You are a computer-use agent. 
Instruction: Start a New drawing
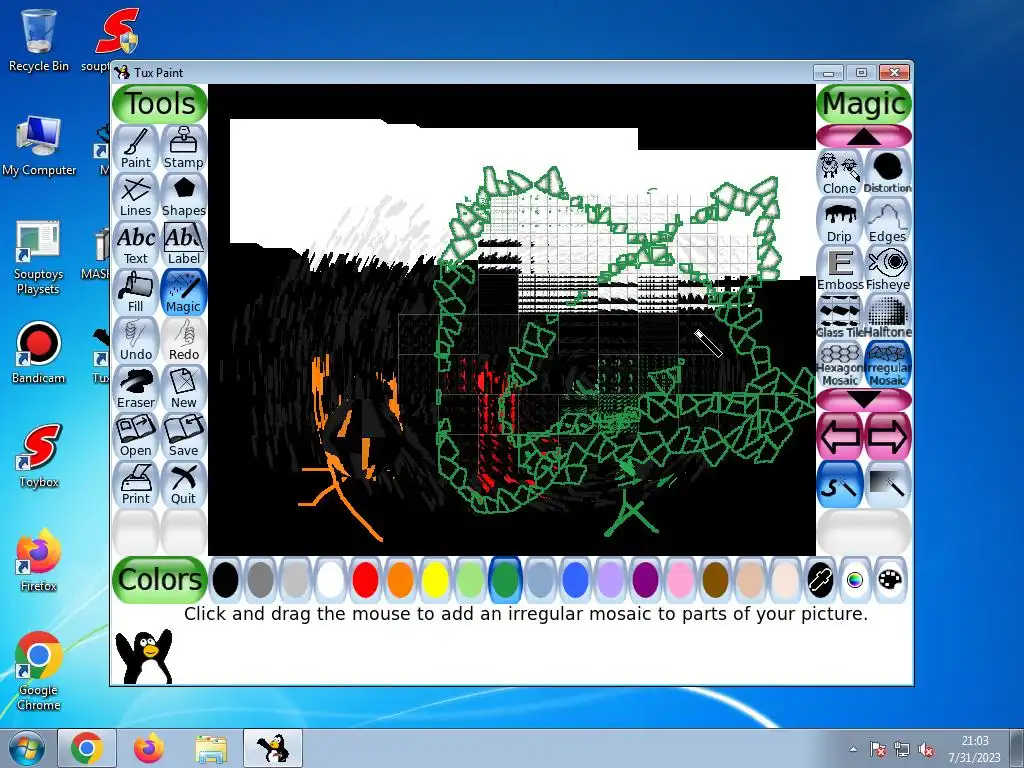(184, 388)
